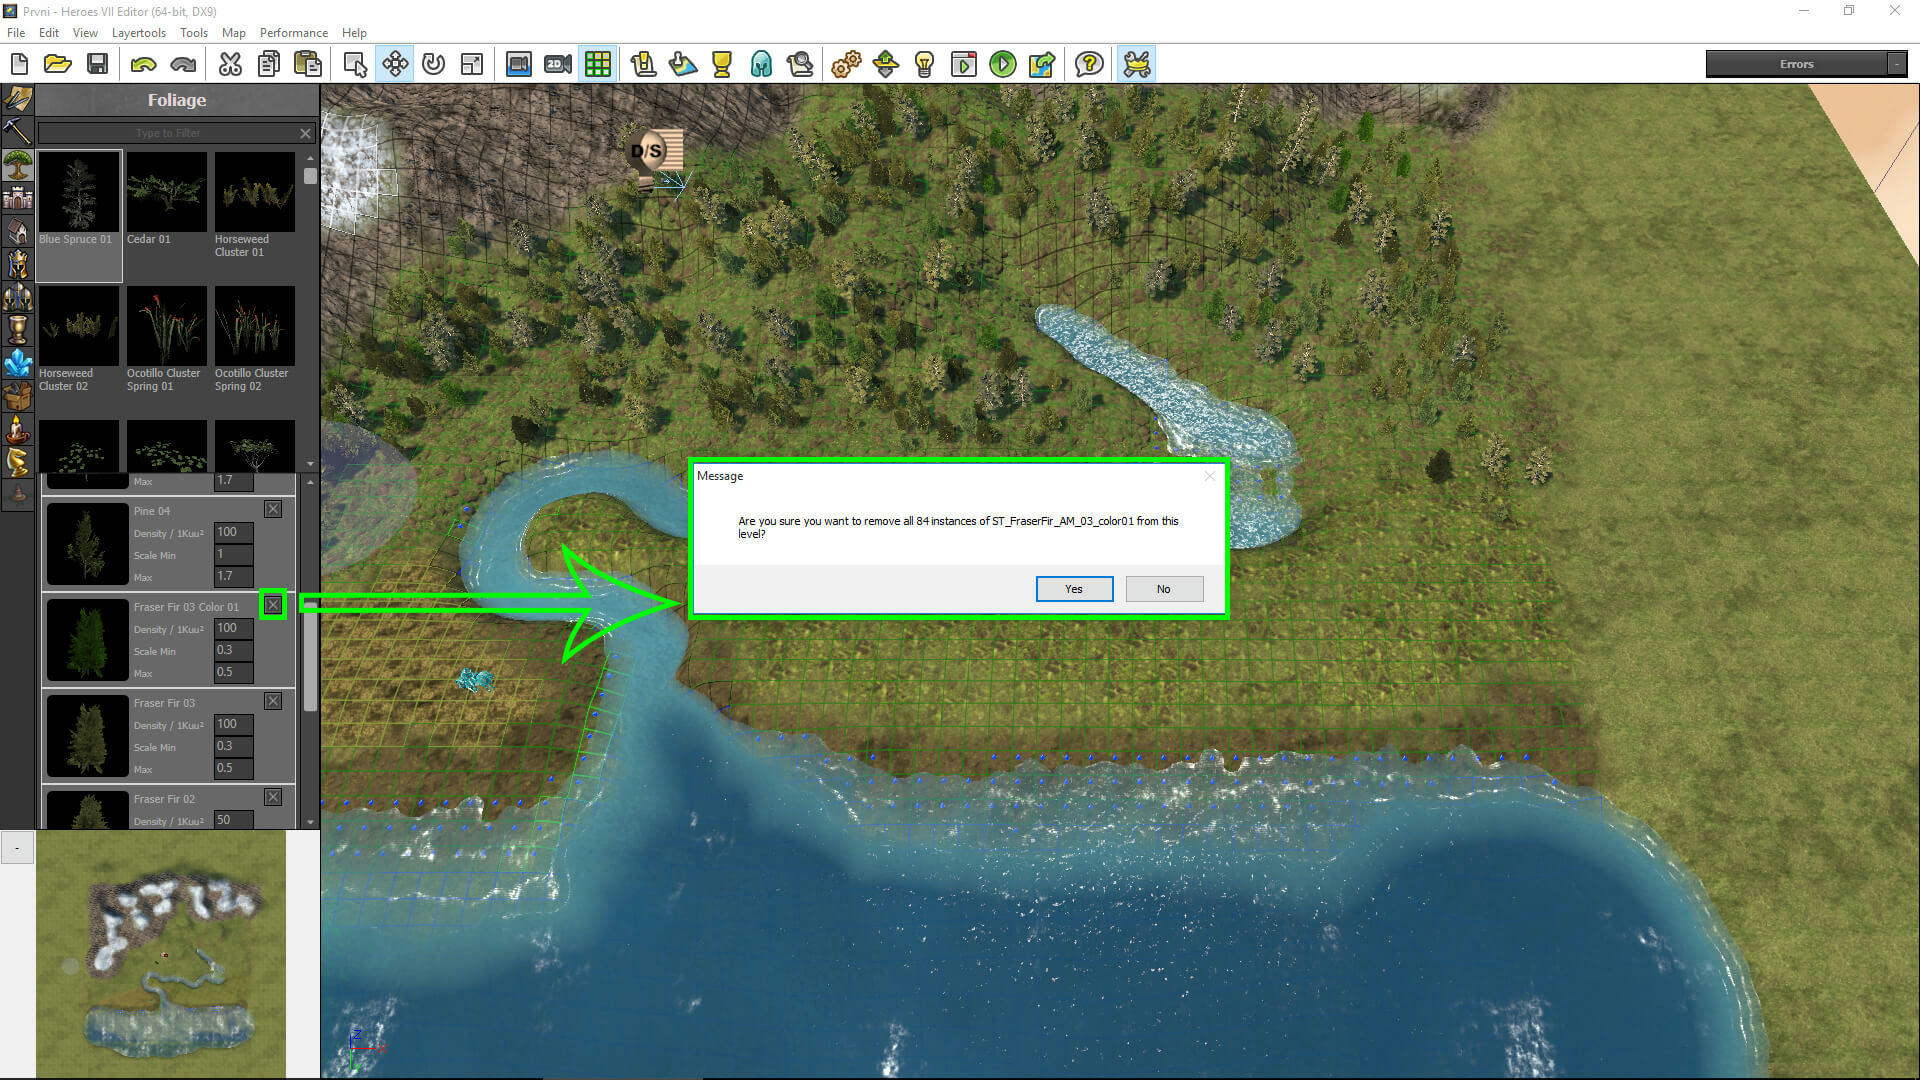Screen dimensions: 1920x1080
Task: Cancel removal with No button
Action: (1164, 589)
